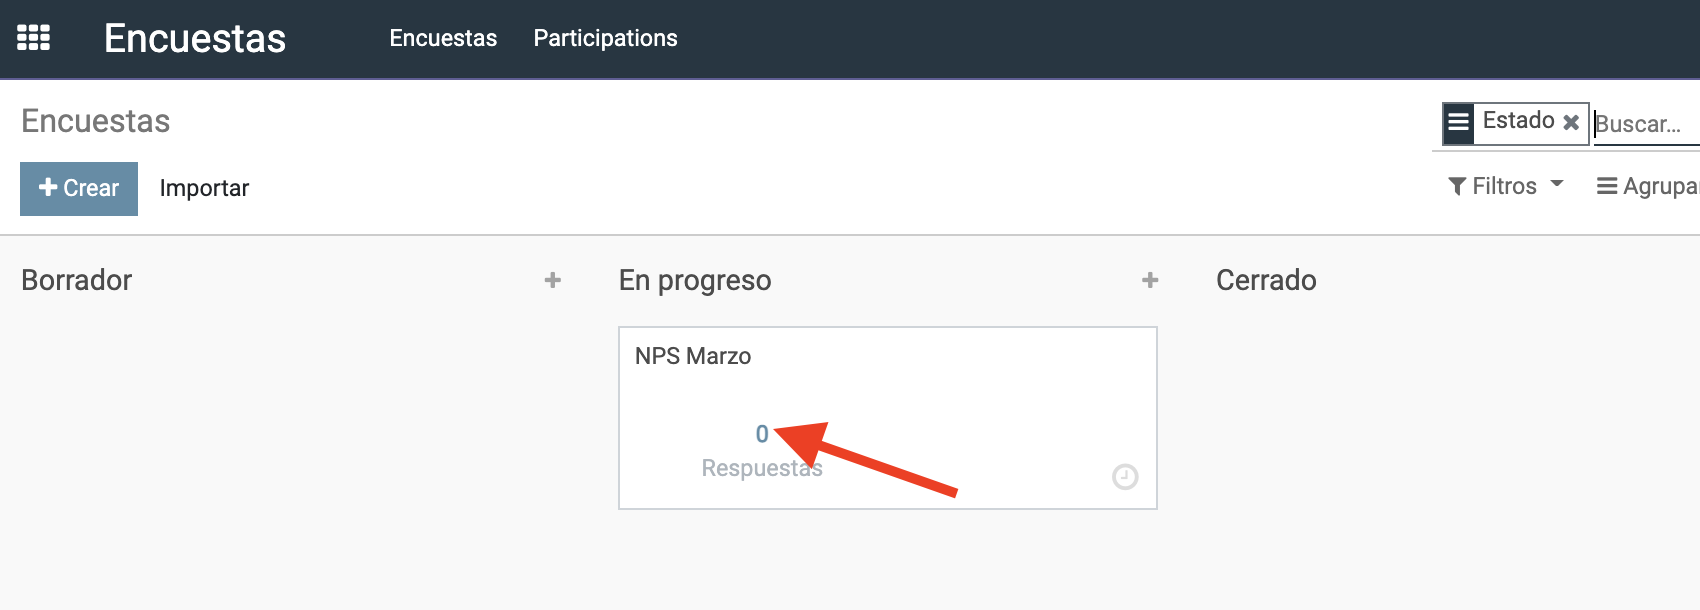Screen dimensions: 1700x610
Task: Add a card in En progreso column
Action: tap(1150, 281)
